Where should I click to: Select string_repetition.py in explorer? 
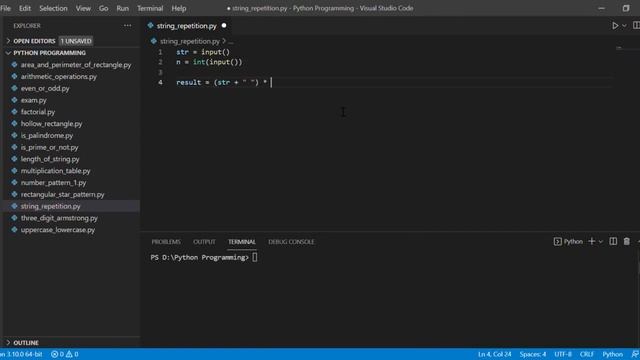[x=51, y=207]
